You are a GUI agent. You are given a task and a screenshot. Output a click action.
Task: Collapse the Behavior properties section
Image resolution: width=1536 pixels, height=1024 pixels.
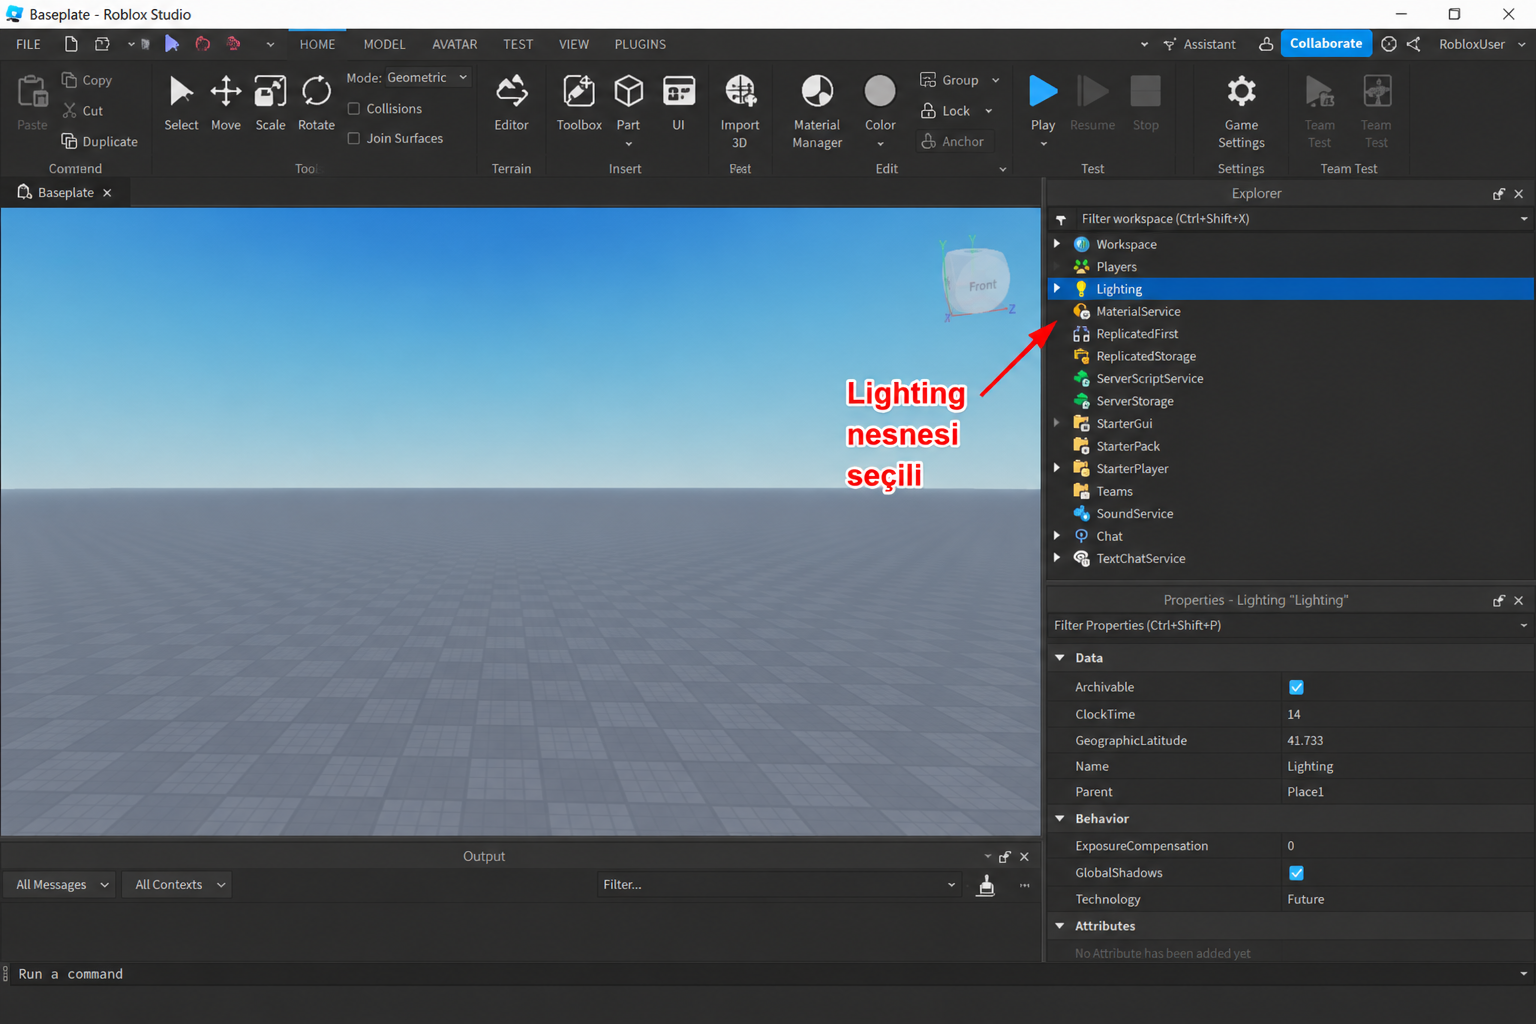[1060, 819]
